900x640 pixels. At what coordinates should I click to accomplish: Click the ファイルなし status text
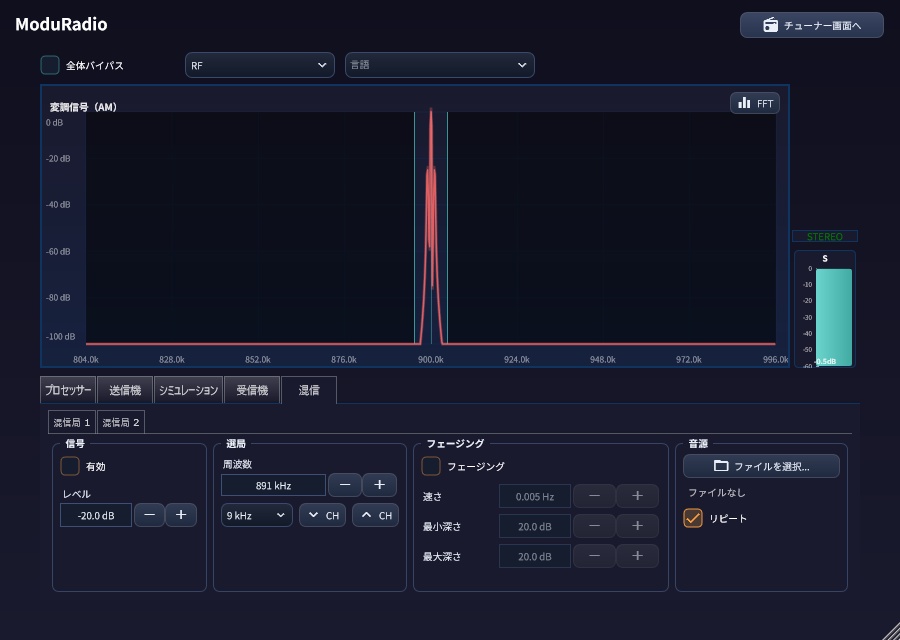pyautogui.click(x=716, y=492)
